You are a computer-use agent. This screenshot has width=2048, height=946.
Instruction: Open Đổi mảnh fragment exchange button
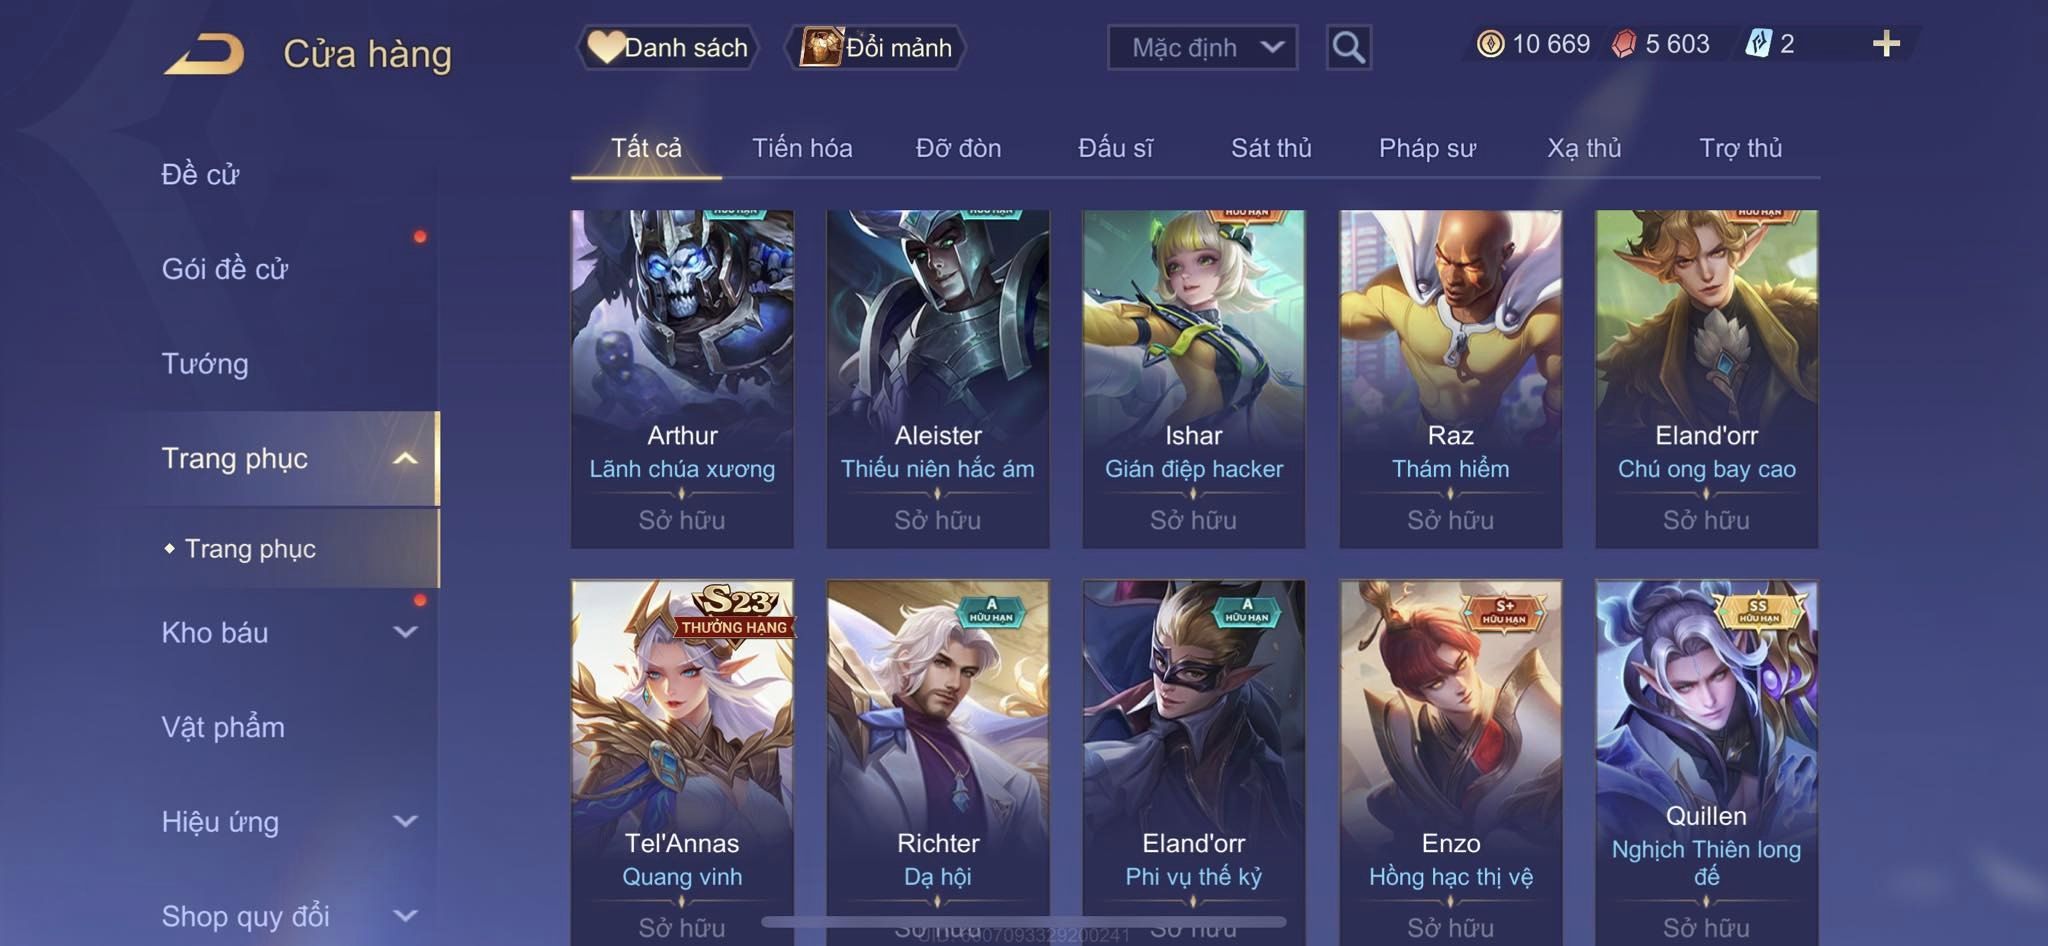coord(876,47)
